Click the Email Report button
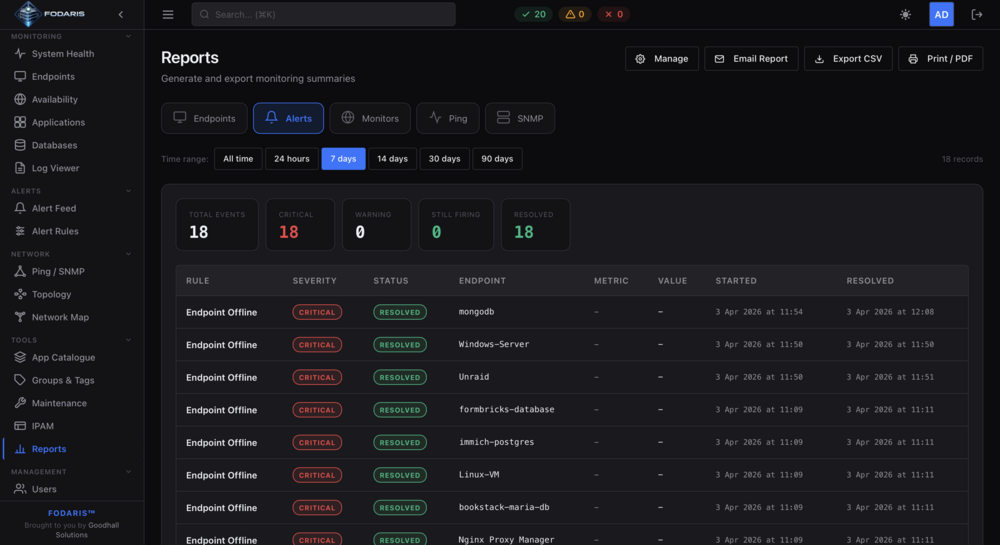Screen dimensions: 1000x545 coord(751,59)
